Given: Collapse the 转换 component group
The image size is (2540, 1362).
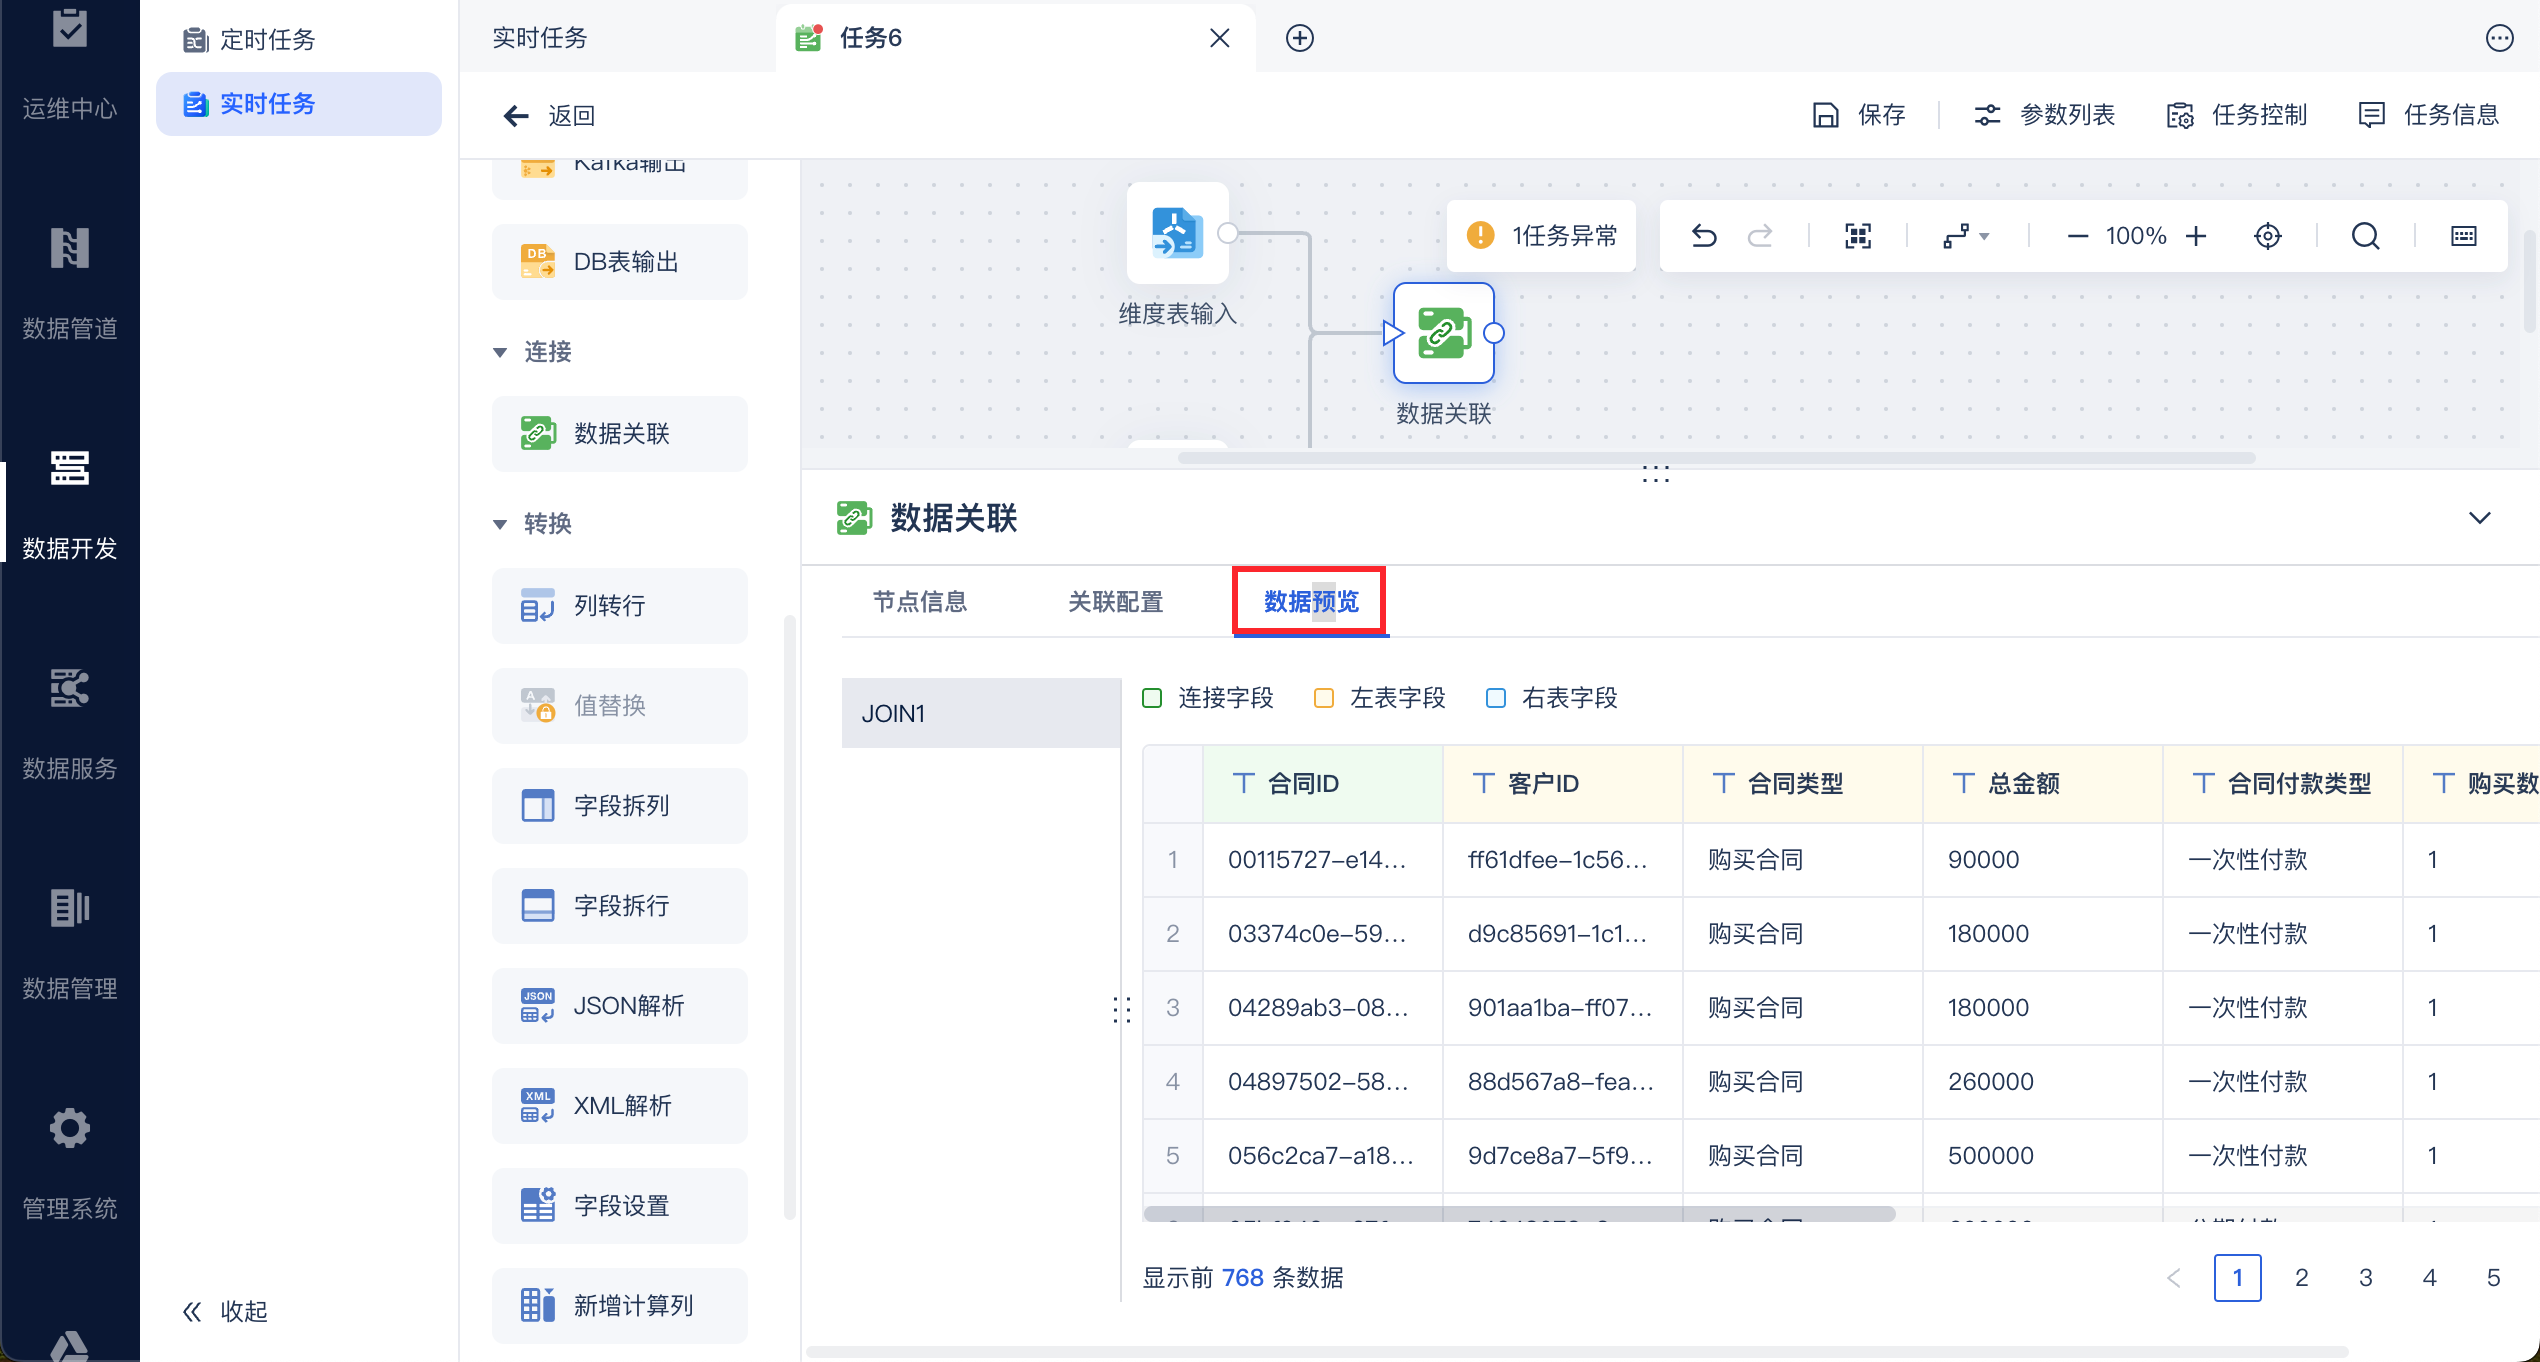Looking at the screenshot, I should click(x=500, y=524).
